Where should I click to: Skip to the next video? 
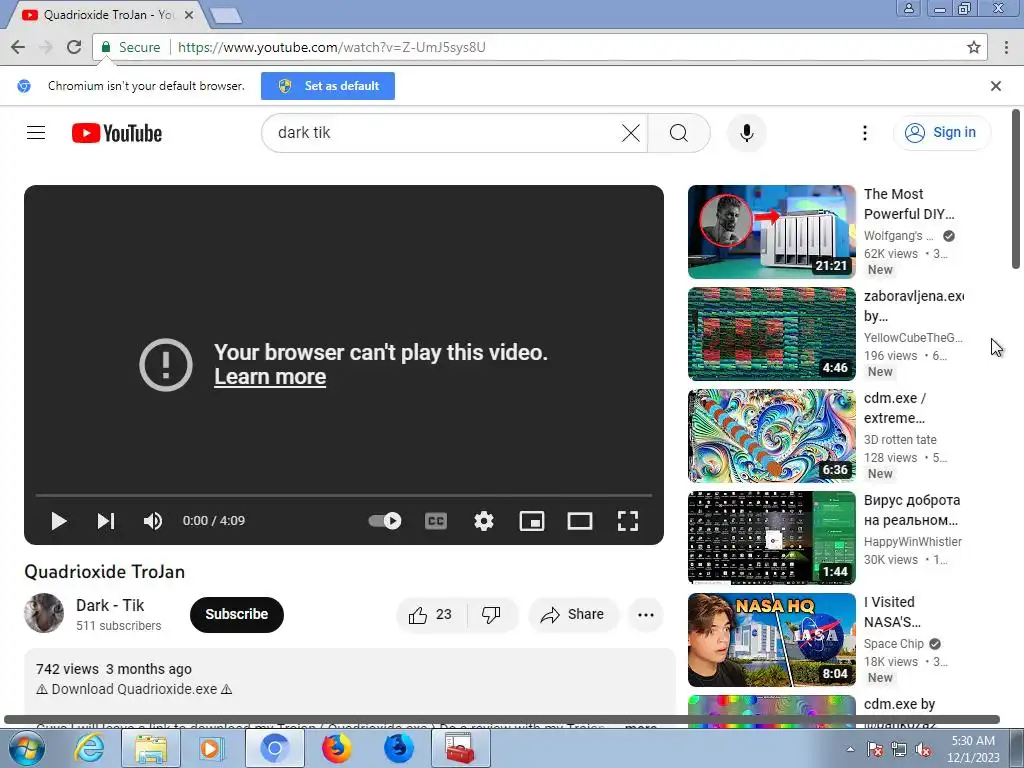click(106, 521)
